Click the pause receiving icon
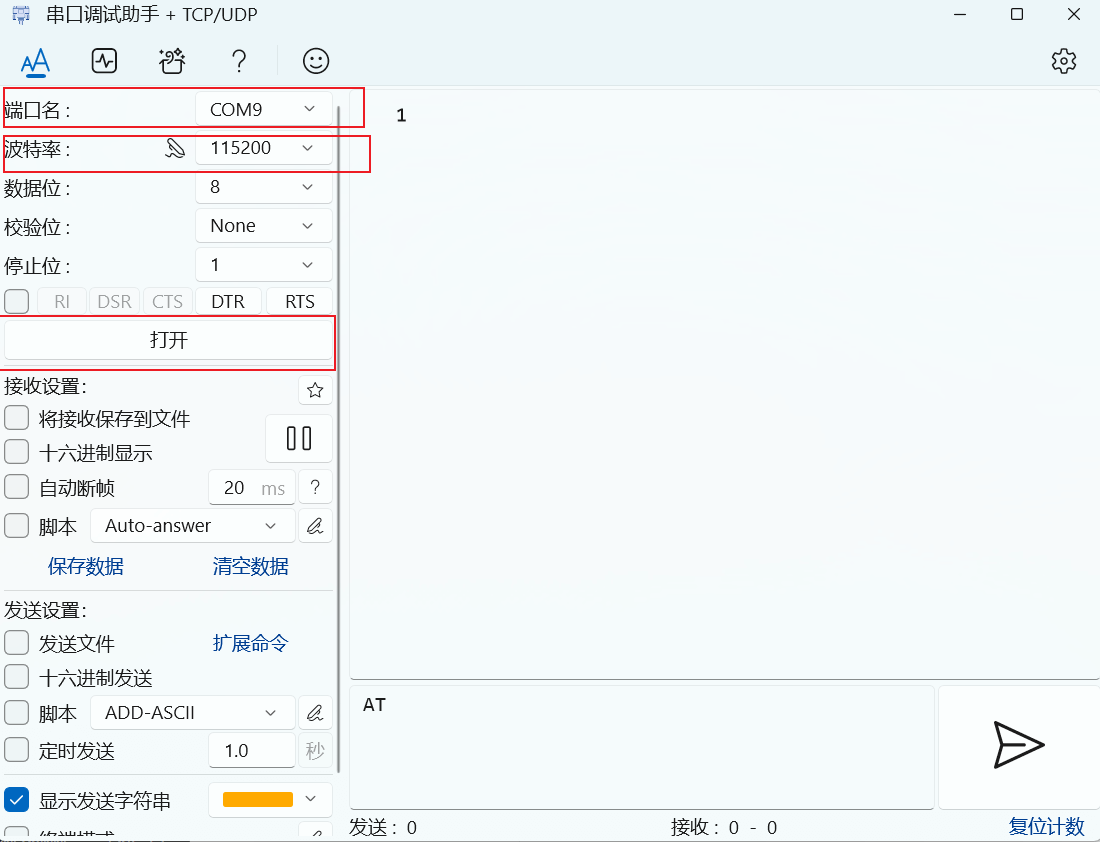This screenshot has height=842, width=1100. [298, 438]
